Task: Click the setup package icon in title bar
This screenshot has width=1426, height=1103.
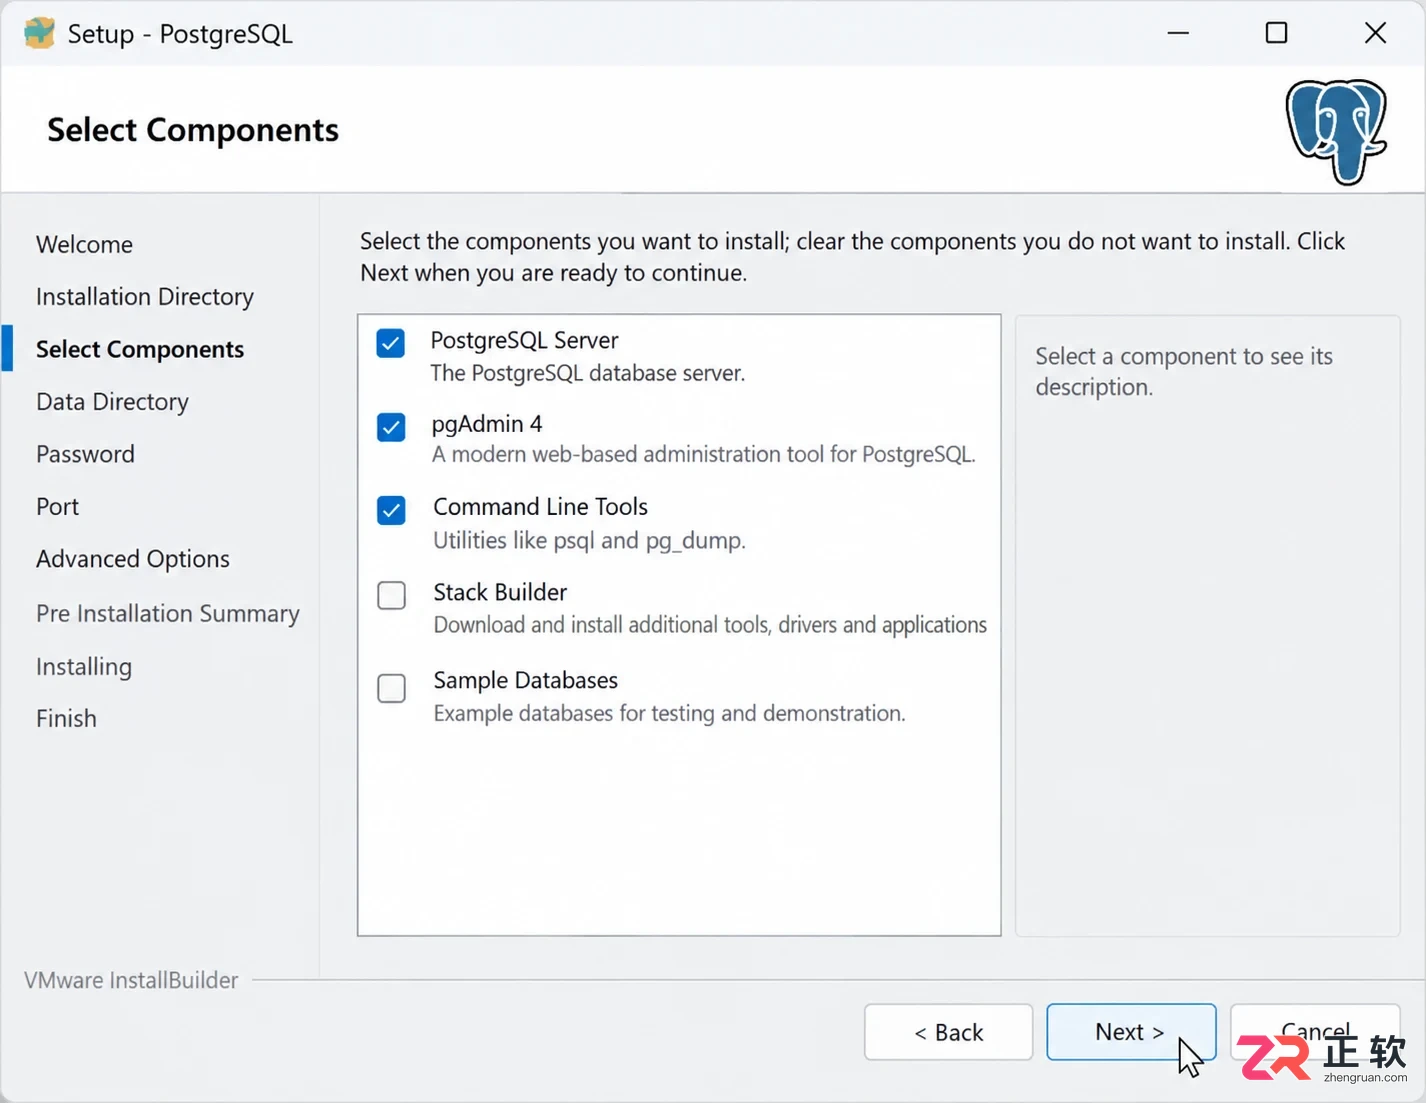Action: [x=39, y=33]
